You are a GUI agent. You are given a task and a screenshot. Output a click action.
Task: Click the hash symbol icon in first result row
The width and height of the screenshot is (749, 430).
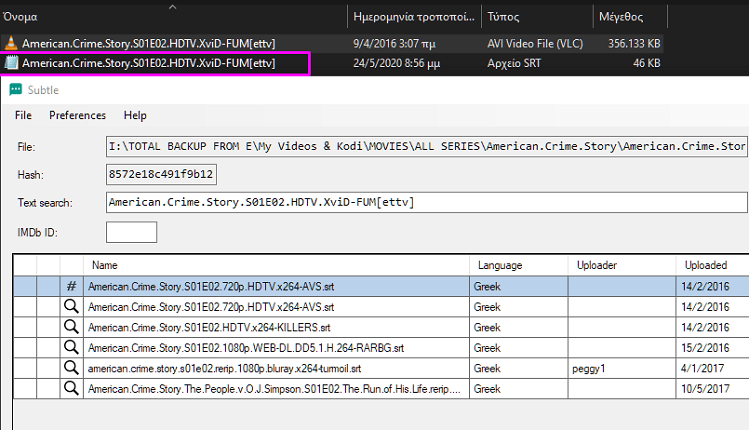[x=71, y=286]
